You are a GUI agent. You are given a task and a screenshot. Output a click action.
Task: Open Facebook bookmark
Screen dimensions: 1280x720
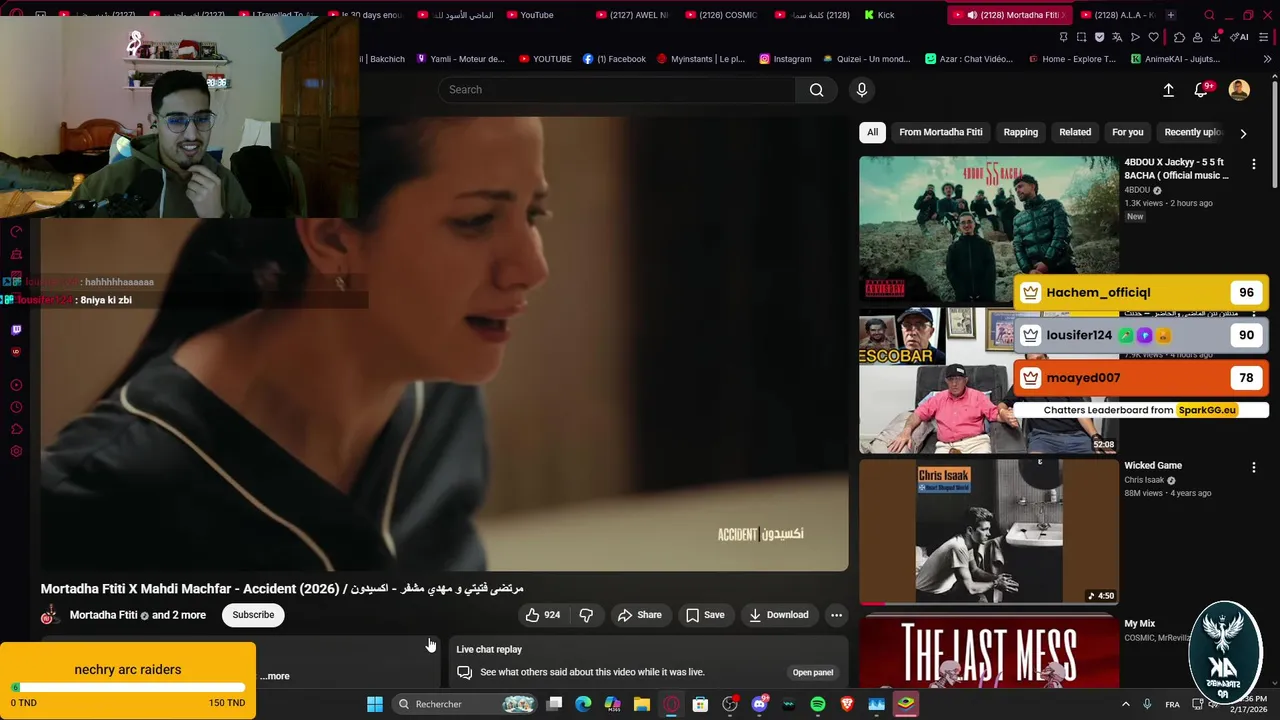[614, 59]
